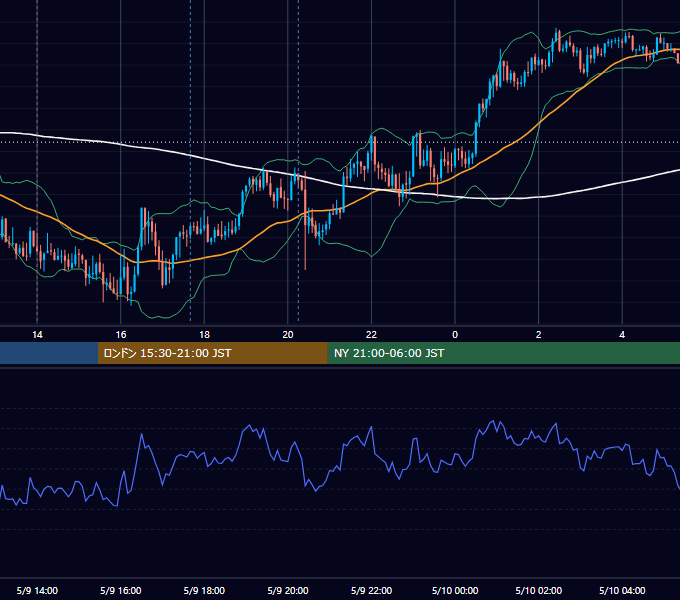
Task: Select the 5/10 04:00 date label
Action: click(622, 590)
